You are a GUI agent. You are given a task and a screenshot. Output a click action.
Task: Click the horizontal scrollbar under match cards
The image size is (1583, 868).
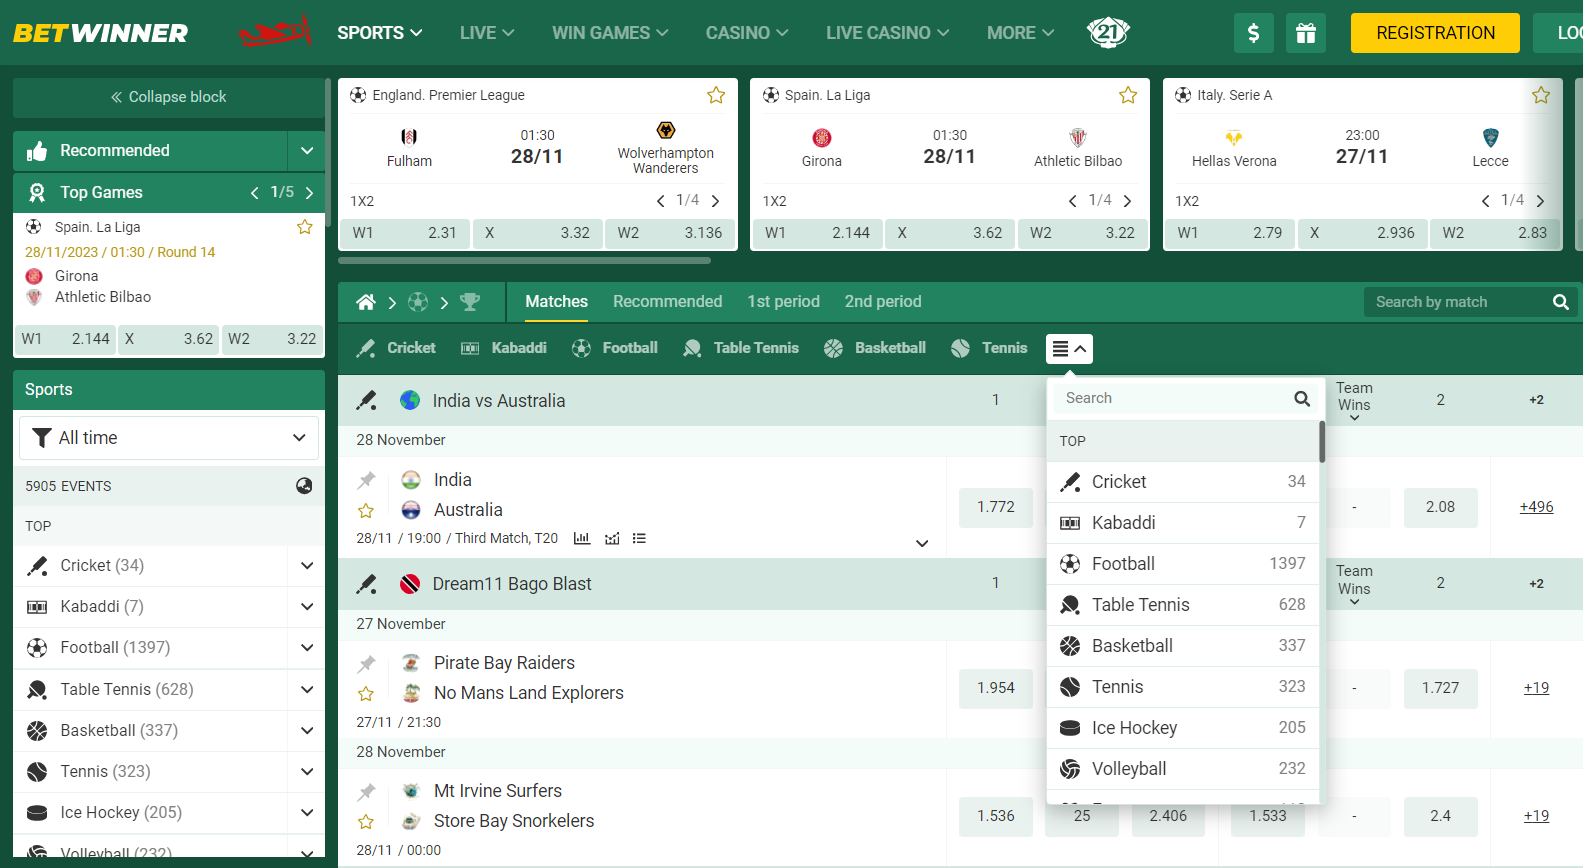[525, 261]
